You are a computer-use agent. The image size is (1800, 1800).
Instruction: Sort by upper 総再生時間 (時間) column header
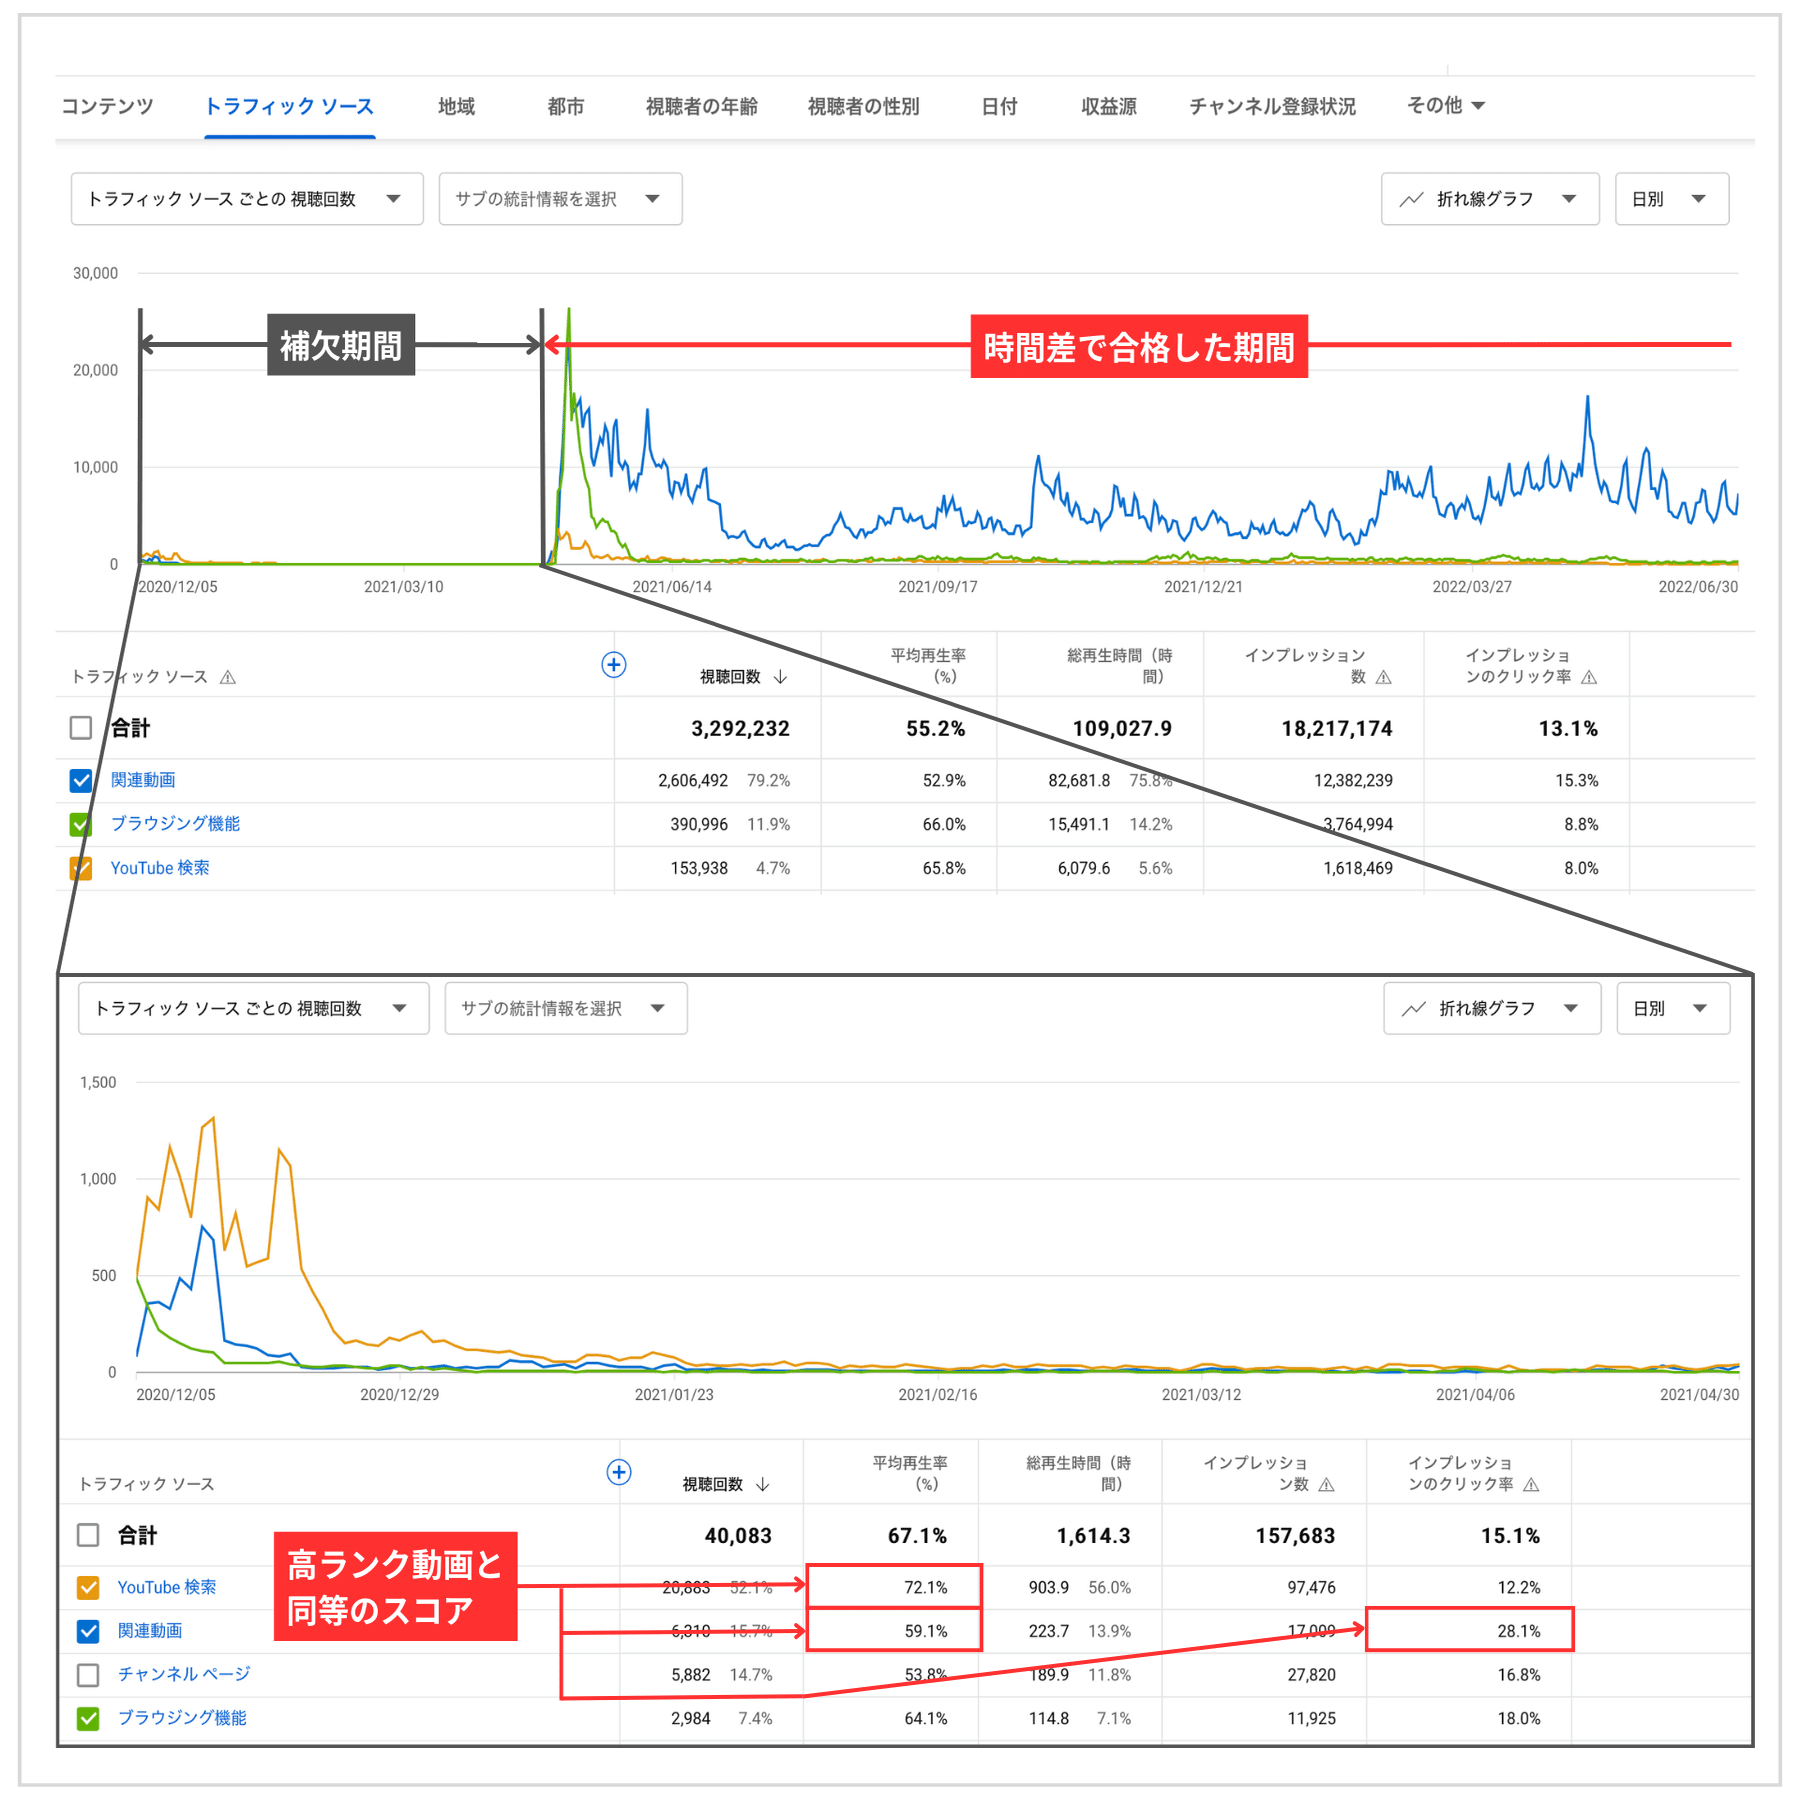coord(1119,666)
